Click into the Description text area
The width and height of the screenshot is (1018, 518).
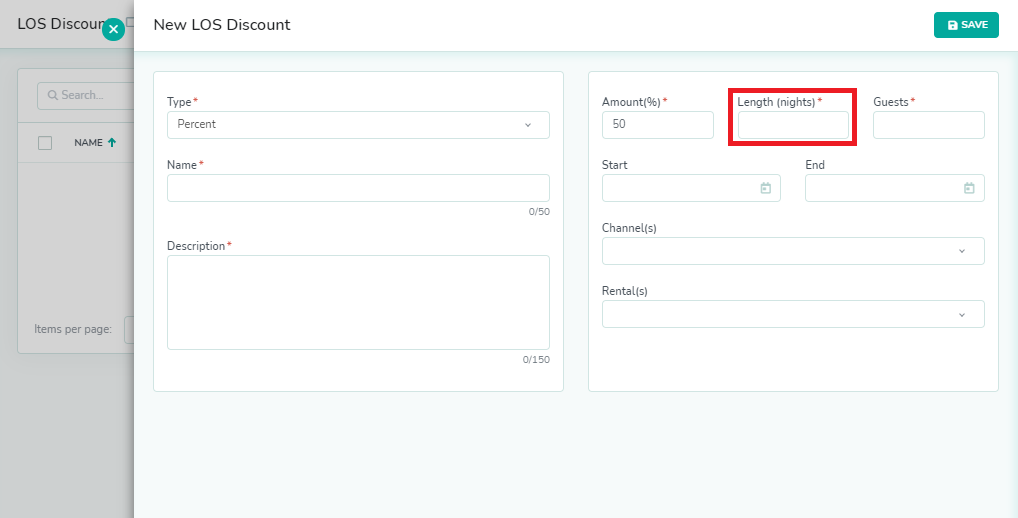[x=358, y=302]
